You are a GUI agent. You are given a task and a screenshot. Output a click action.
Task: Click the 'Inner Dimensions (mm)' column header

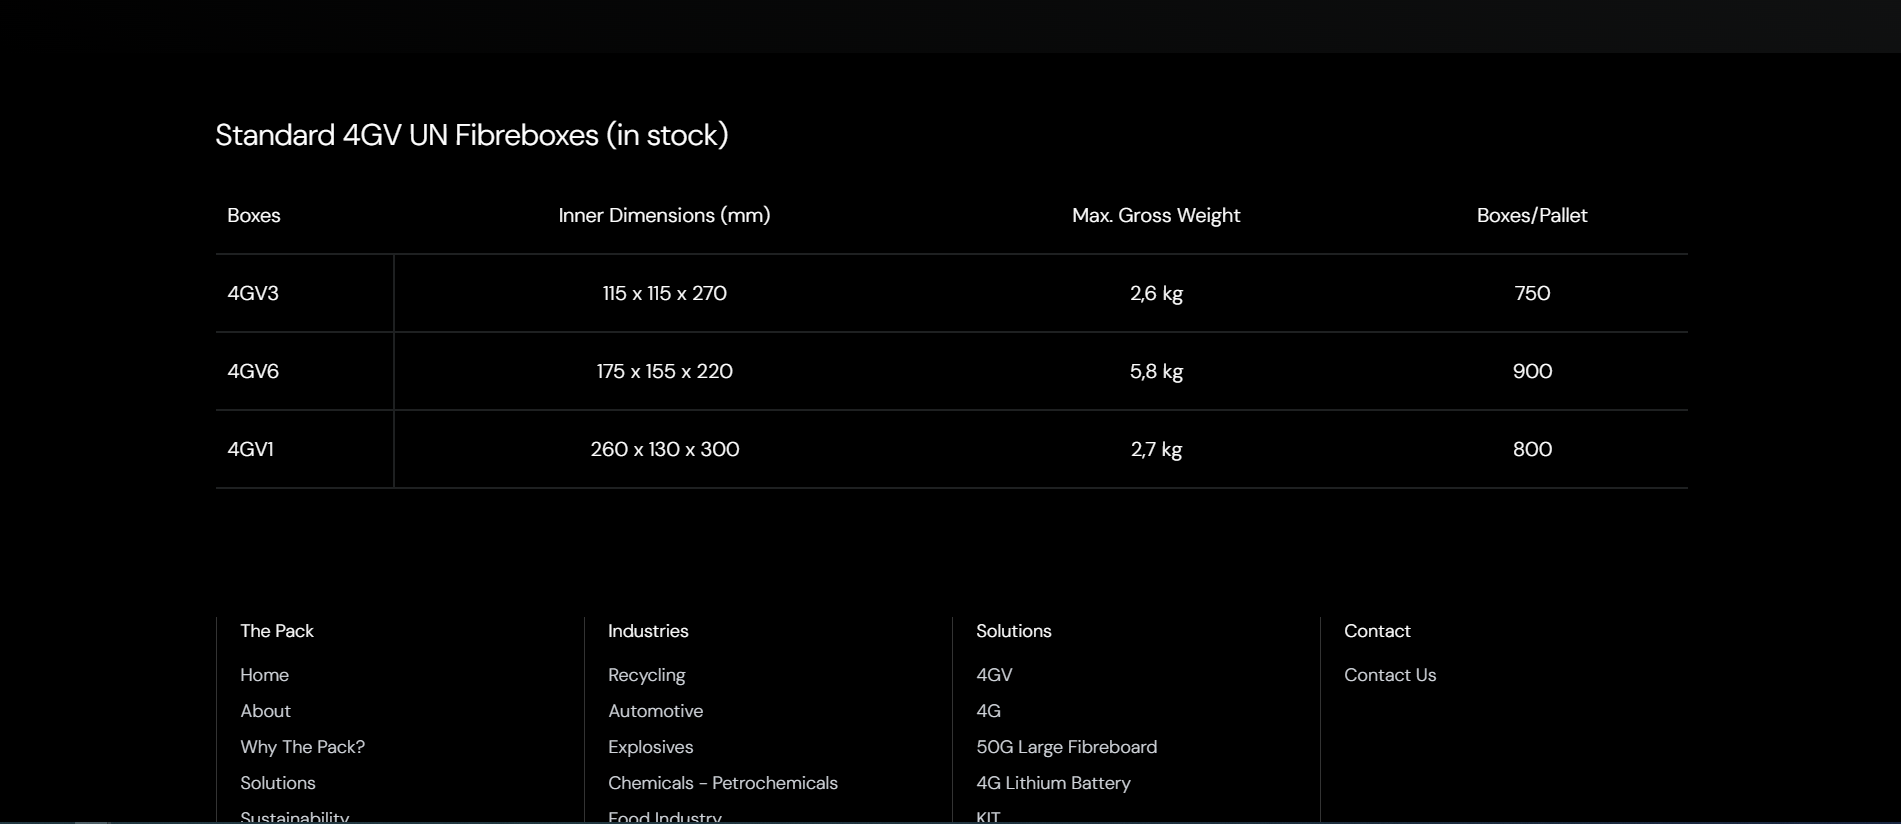coord(664,215)
